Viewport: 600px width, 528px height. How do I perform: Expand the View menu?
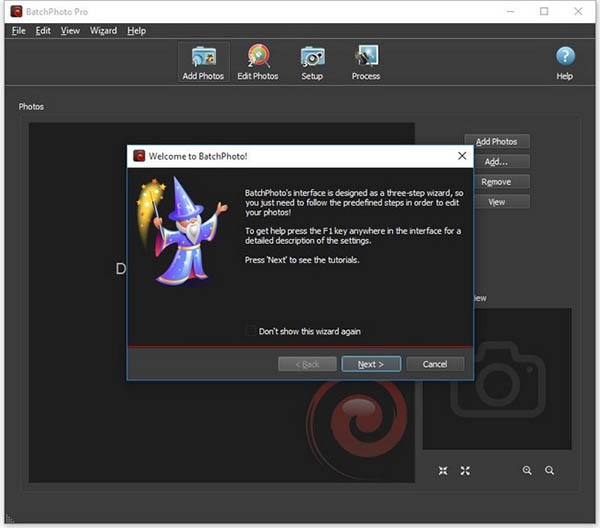coord(70,31)
